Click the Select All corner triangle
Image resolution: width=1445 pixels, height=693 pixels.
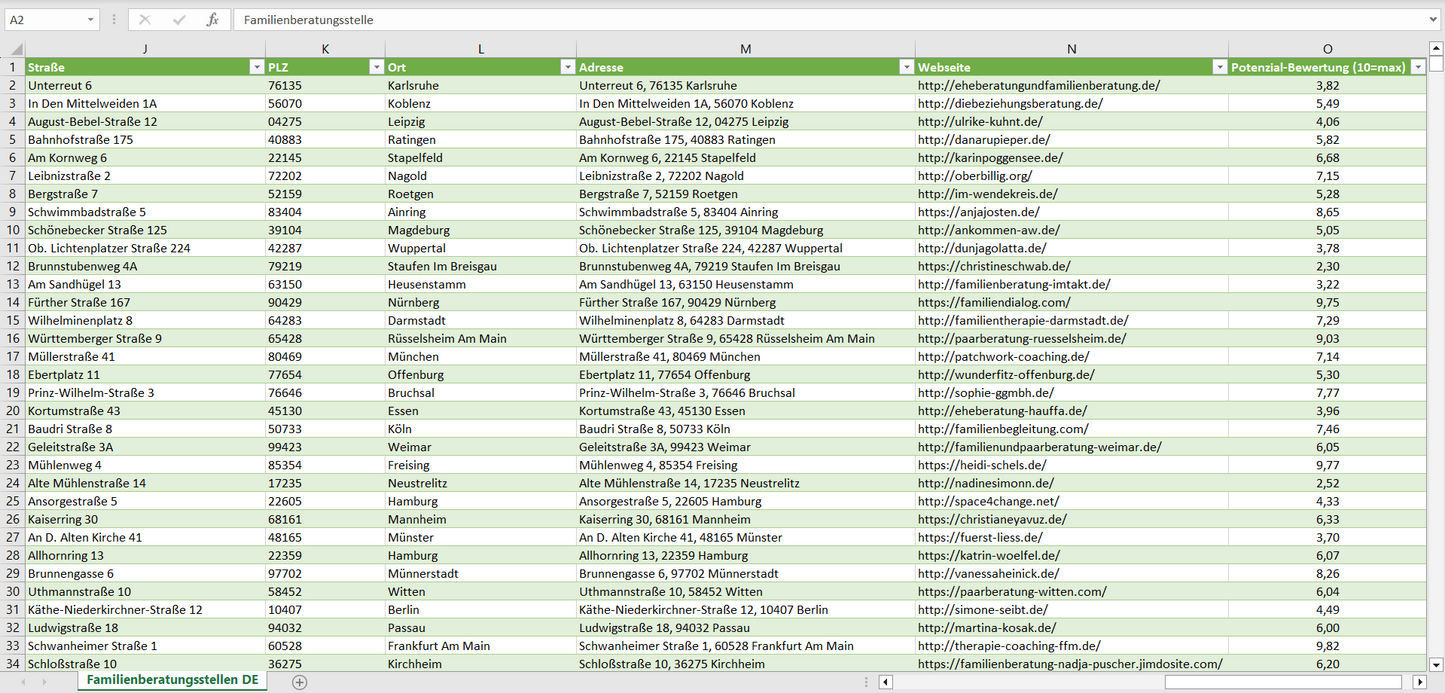[x=13, y=49]
